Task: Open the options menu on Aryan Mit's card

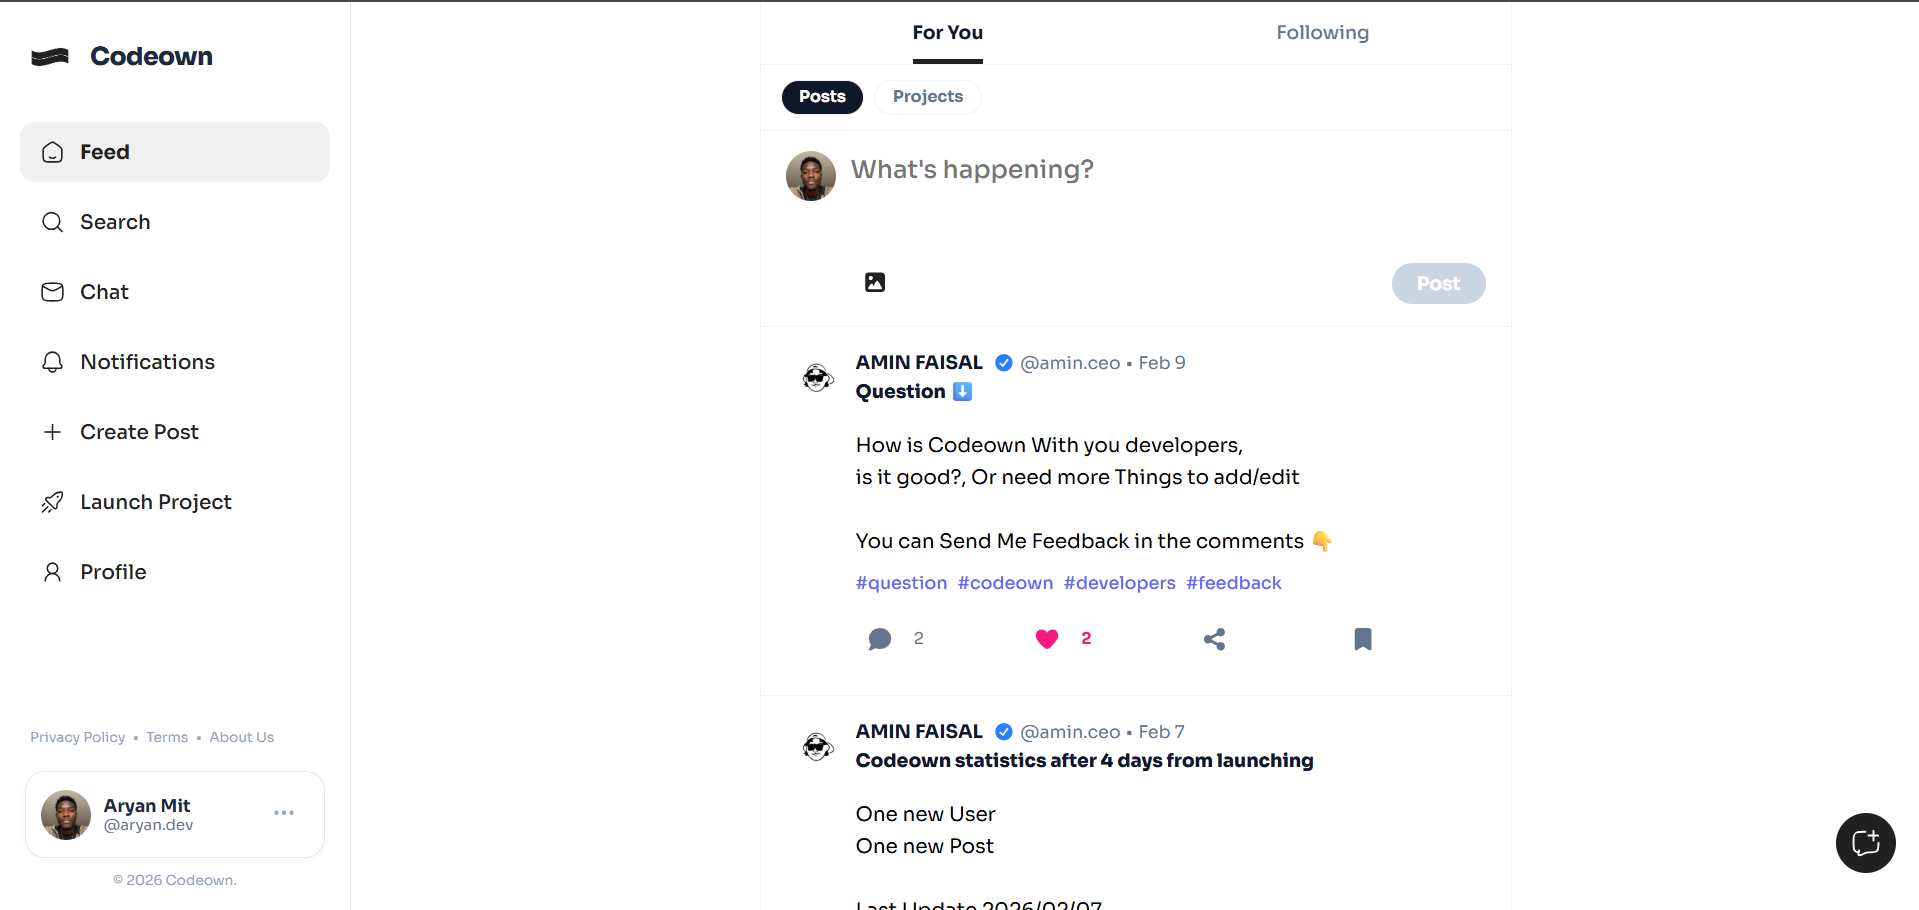Action: tap(283, 813)
